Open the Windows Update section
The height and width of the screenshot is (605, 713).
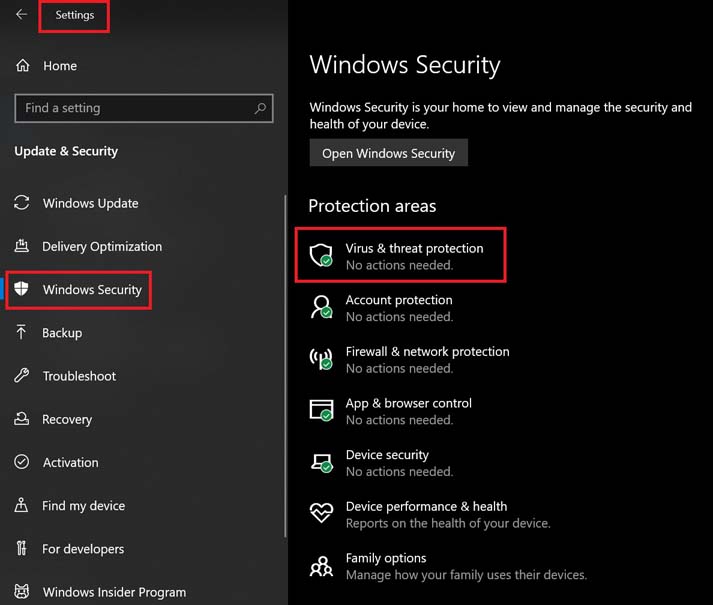click(x=90, y=203)
